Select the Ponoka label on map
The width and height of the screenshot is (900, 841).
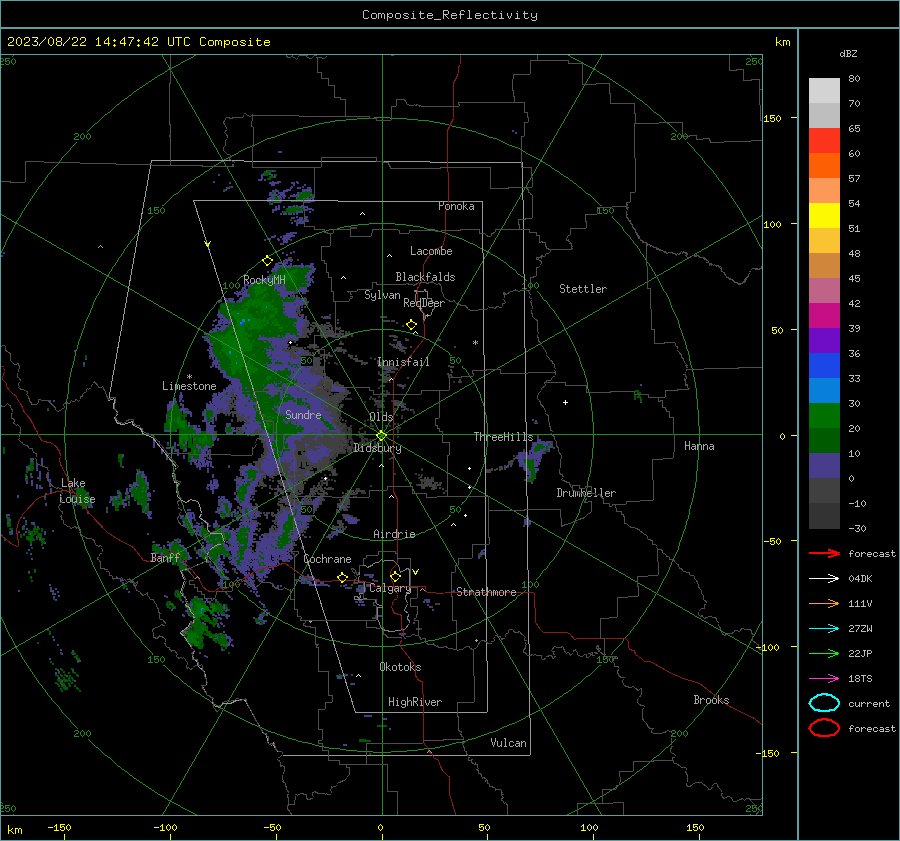pos(456,206)
